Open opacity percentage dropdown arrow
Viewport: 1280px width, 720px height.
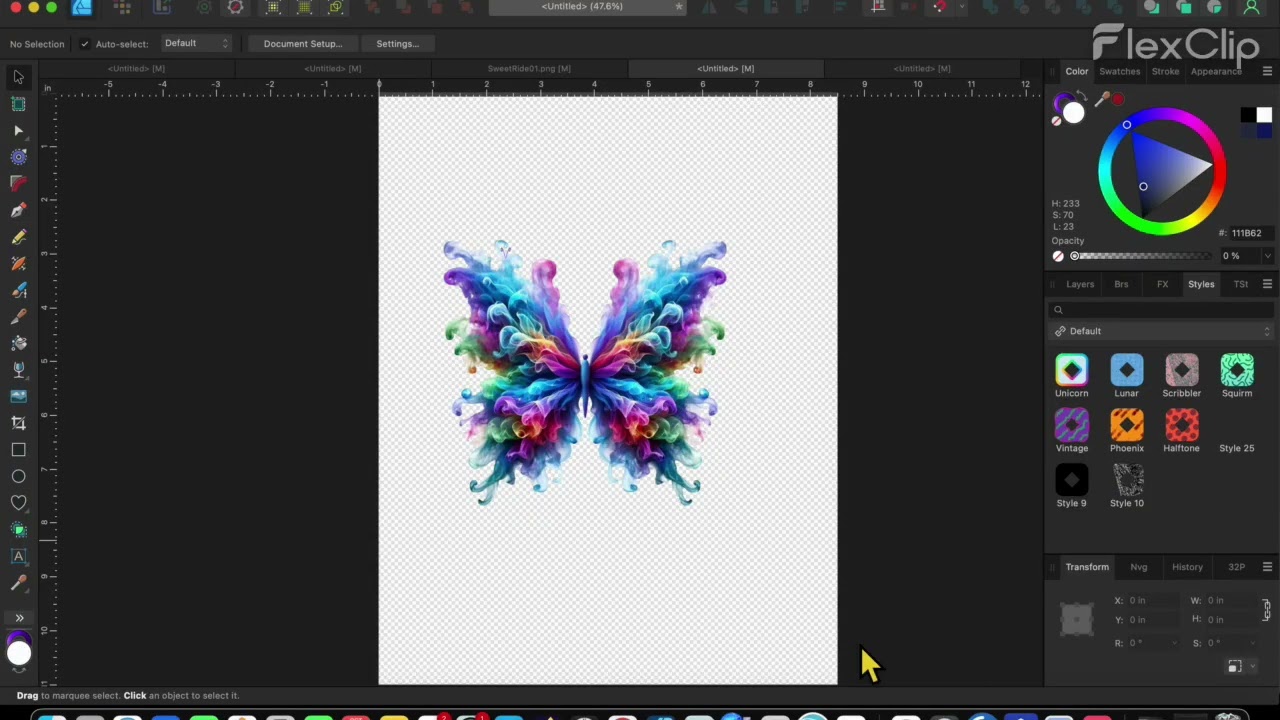tap(1267, 256)
